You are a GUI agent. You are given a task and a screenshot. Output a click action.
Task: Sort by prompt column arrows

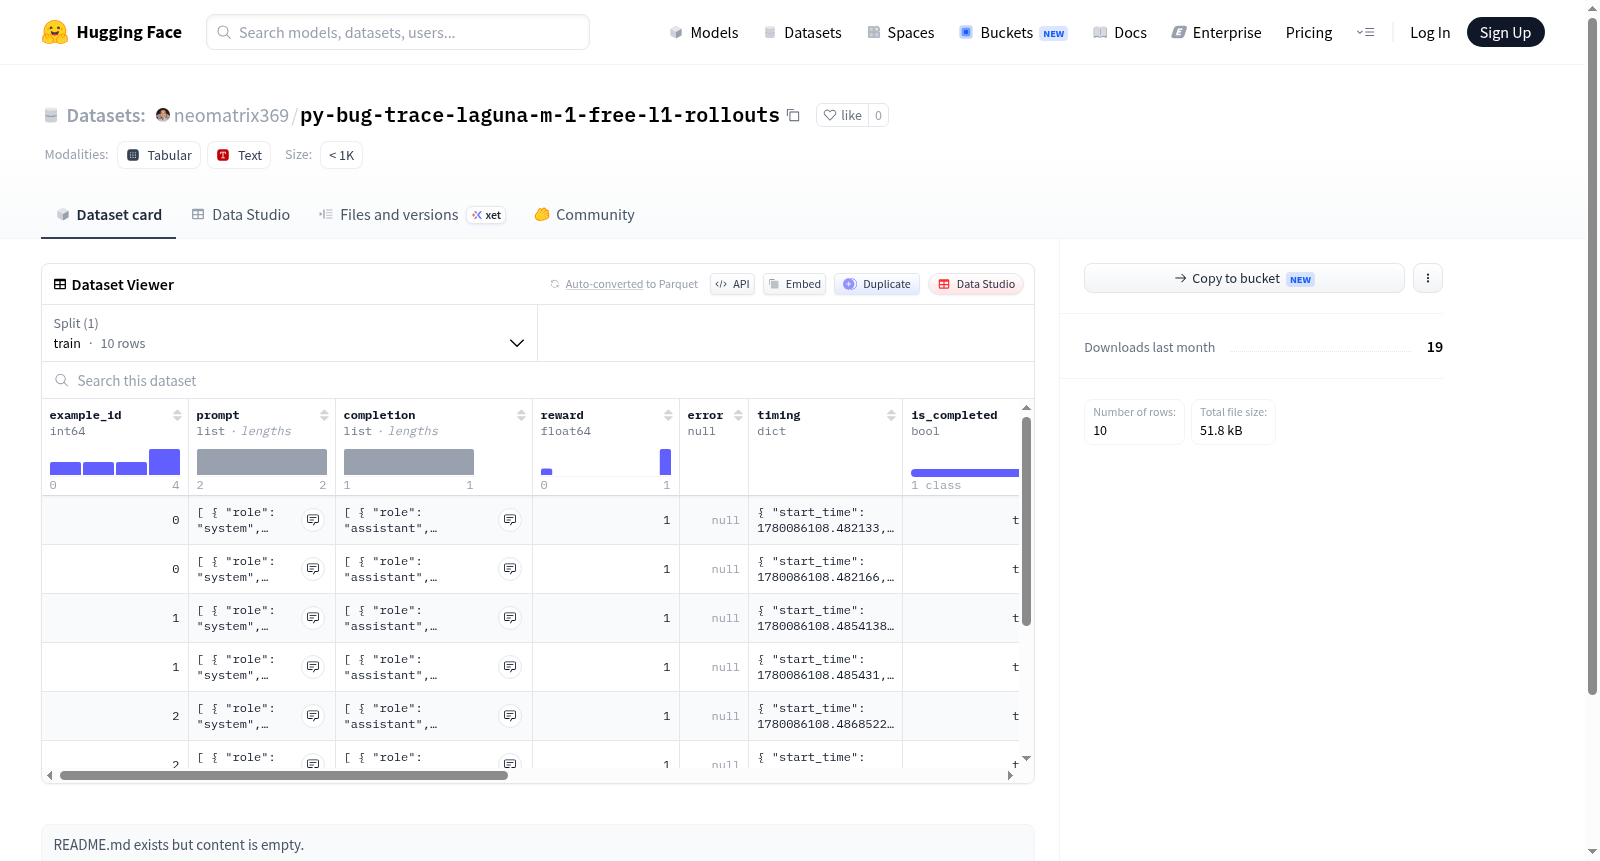324,415
